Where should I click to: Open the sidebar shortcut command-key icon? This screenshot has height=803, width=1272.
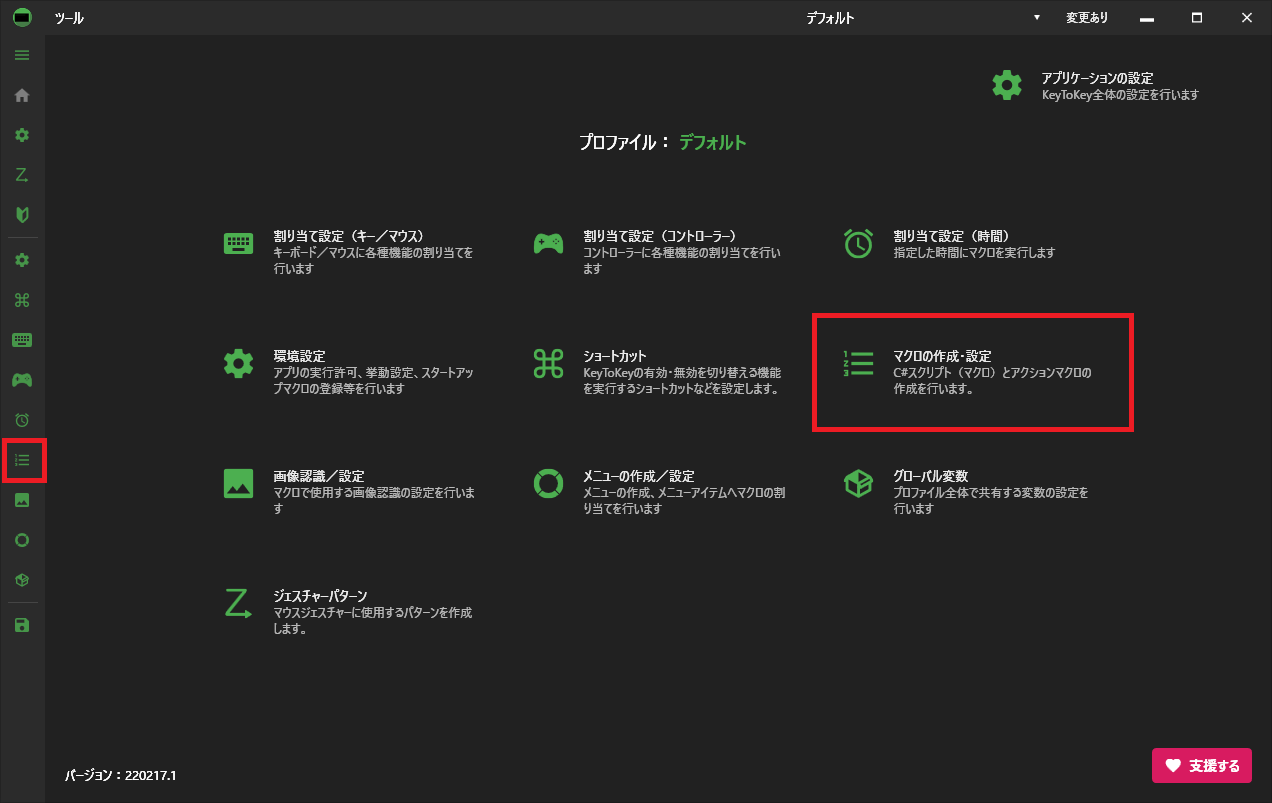22,300
